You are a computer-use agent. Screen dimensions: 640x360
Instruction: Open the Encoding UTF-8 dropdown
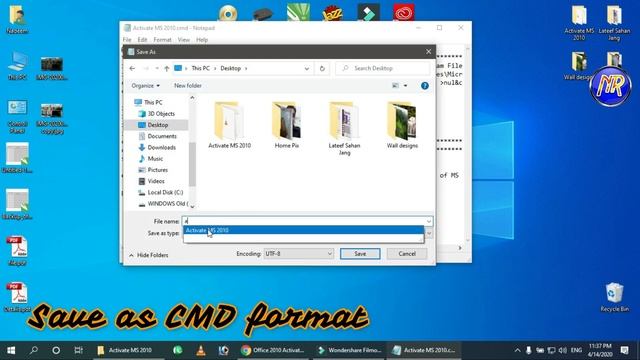pyautogui.click(x=298, y=254)
